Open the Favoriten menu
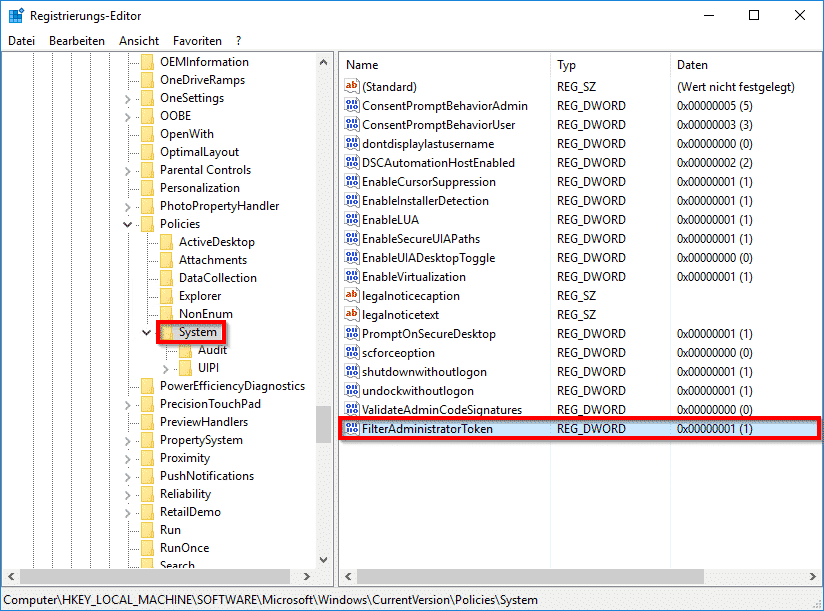824x611 pixels. 197,40
